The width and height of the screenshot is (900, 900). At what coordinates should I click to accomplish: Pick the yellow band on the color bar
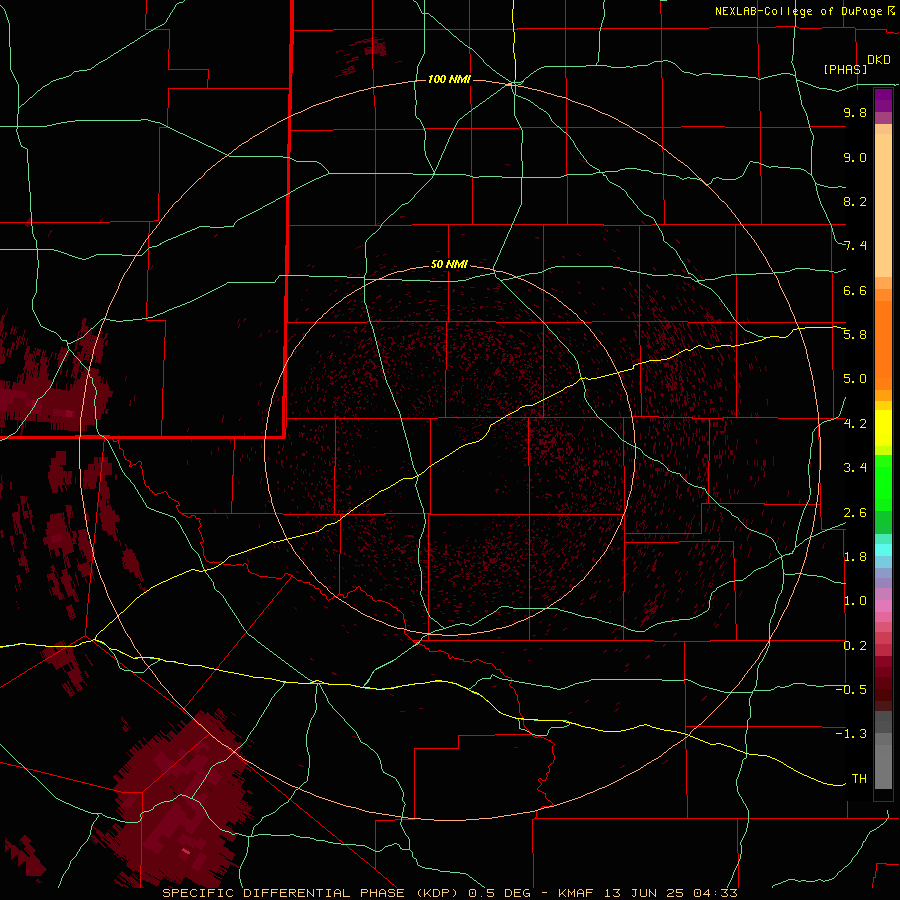click(x=883, y=428)
